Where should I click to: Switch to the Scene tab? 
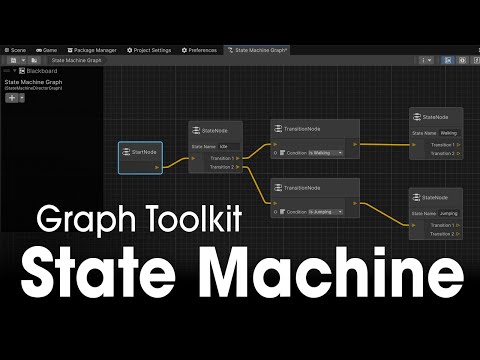[x=15, y=50]
